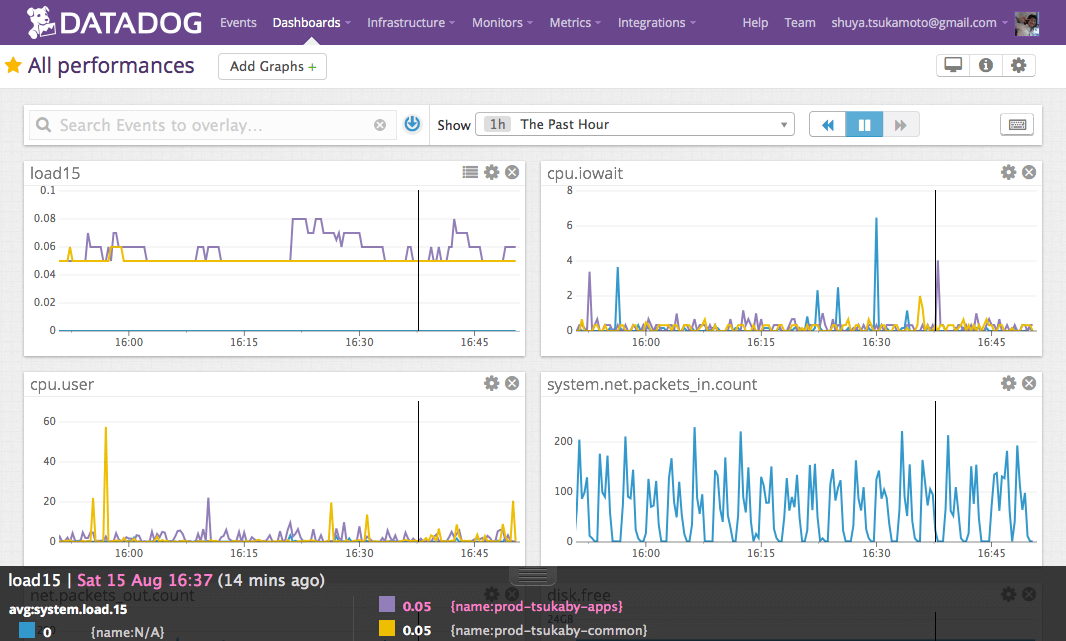1066x641 pixels.
Task: Remove the cpu.user graph
Action: 512,384
